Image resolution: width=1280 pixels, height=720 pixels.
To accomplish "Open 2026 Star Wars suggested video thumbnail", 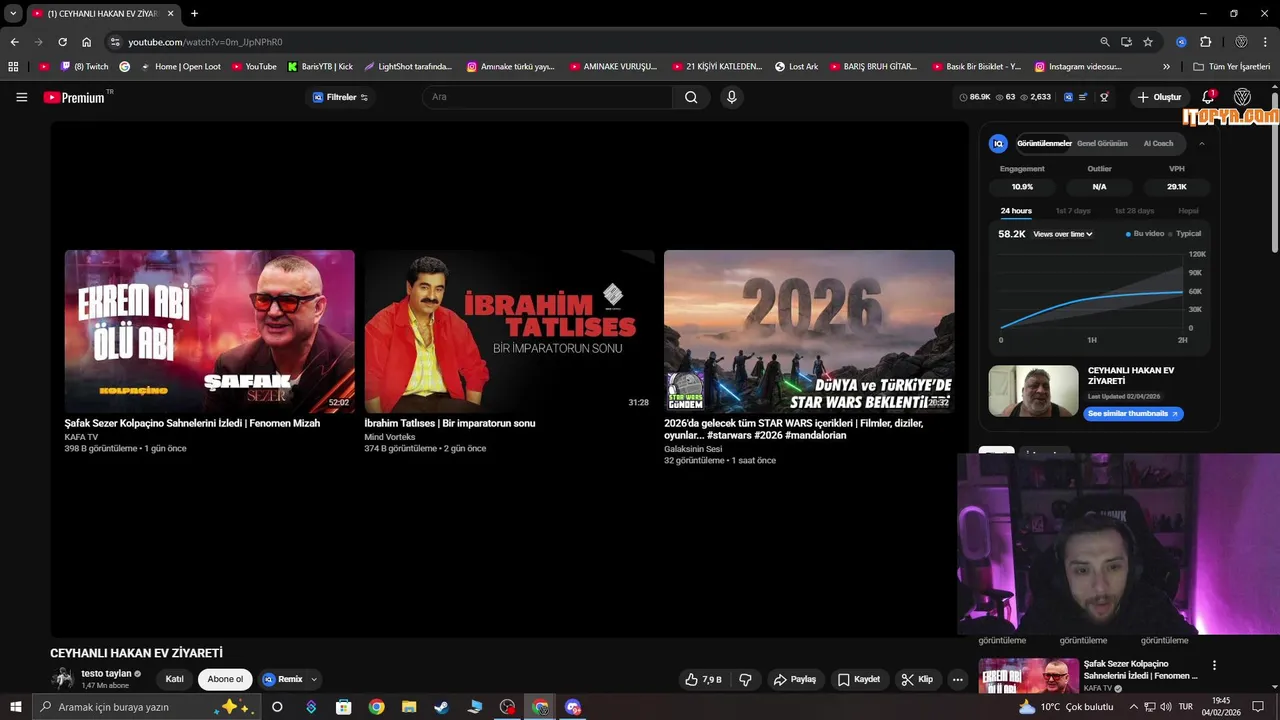I will point(809,331).
